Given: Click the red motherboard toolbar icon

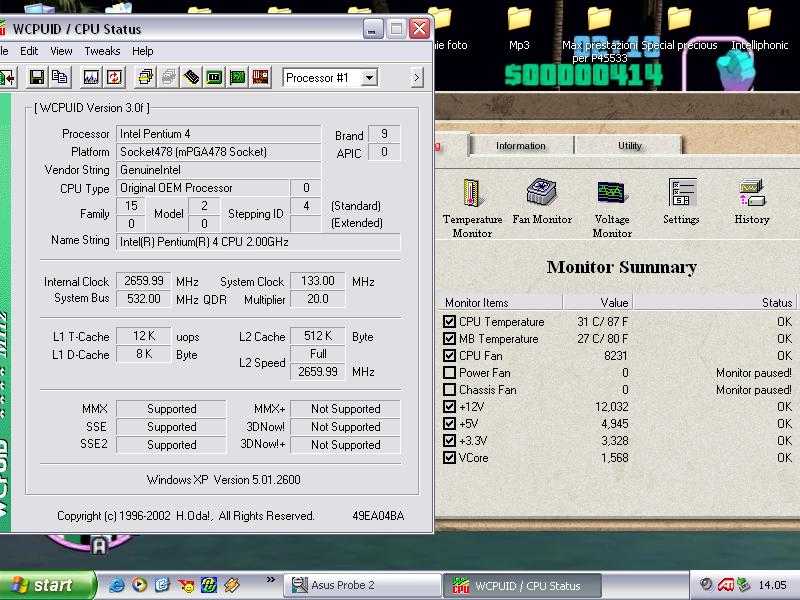Looking at the screenshot, I should 260,78.
